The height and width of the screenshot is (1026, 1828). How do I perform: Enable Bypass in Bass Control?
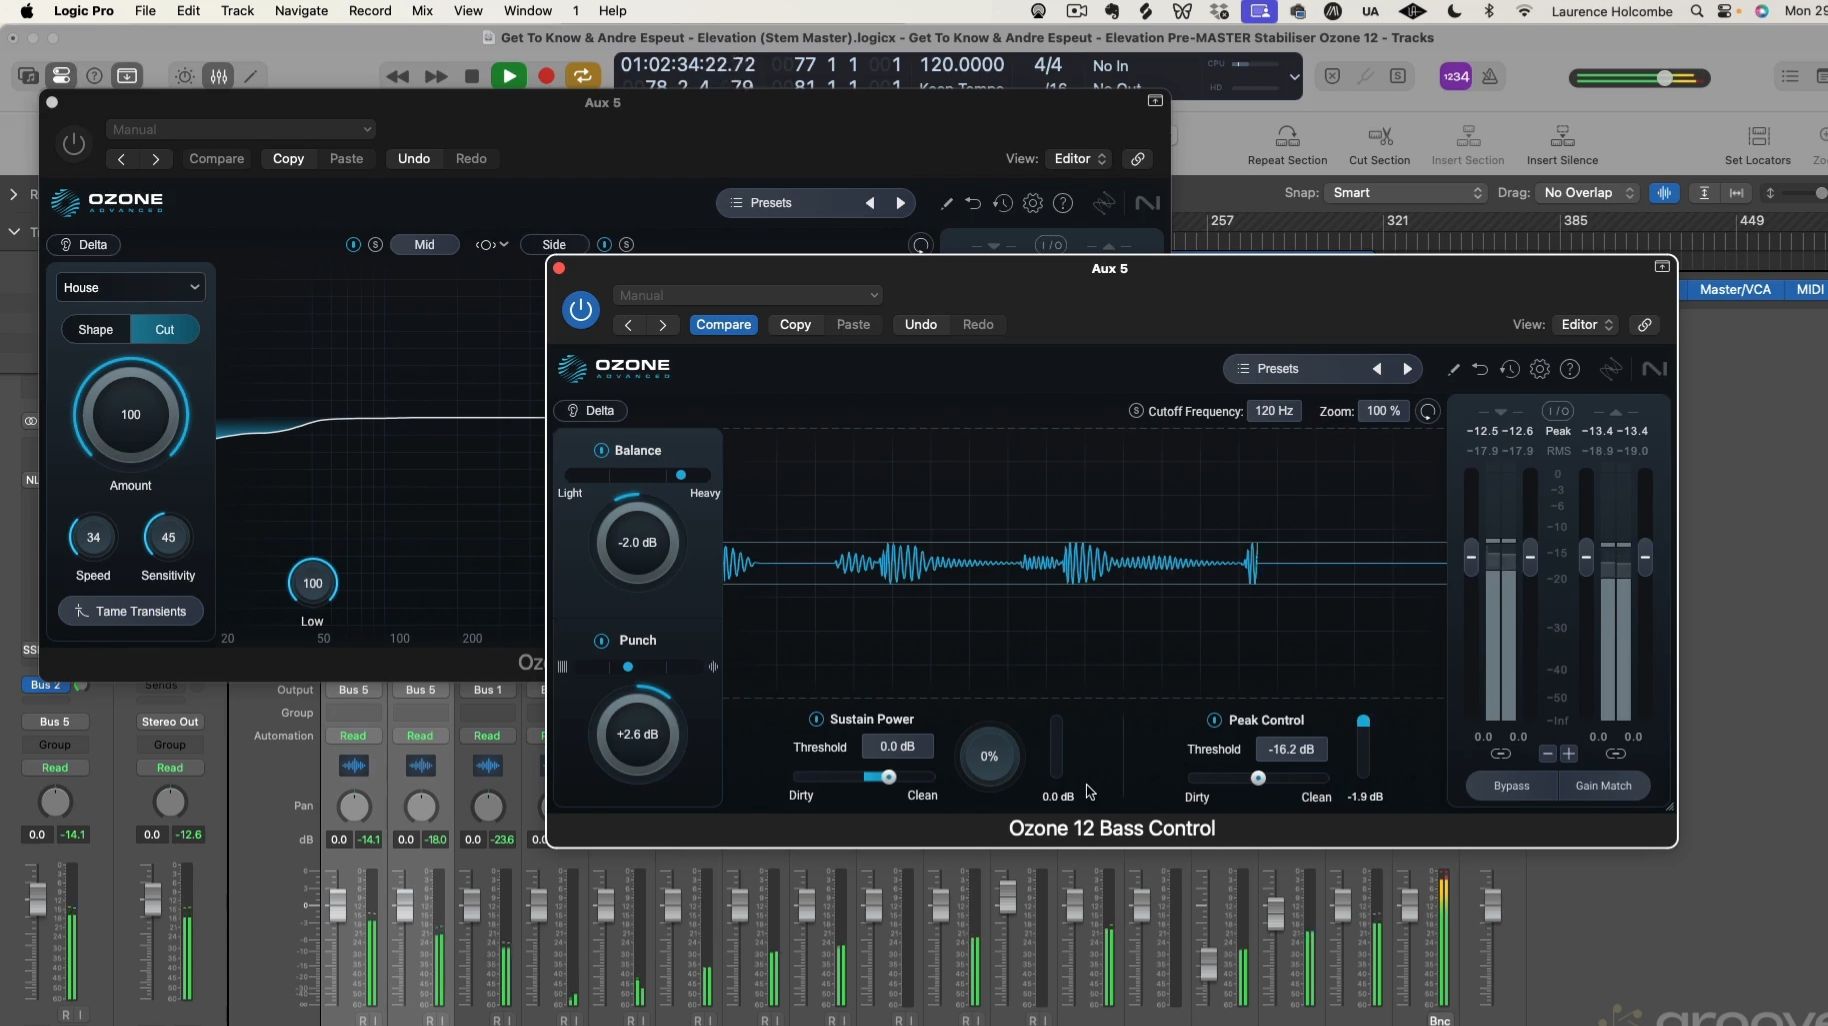[x=1510, y=786]
